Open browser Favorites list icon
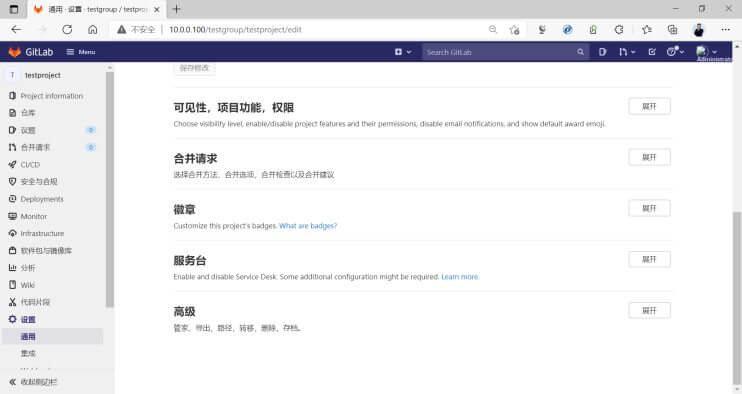 coord(647,29)
